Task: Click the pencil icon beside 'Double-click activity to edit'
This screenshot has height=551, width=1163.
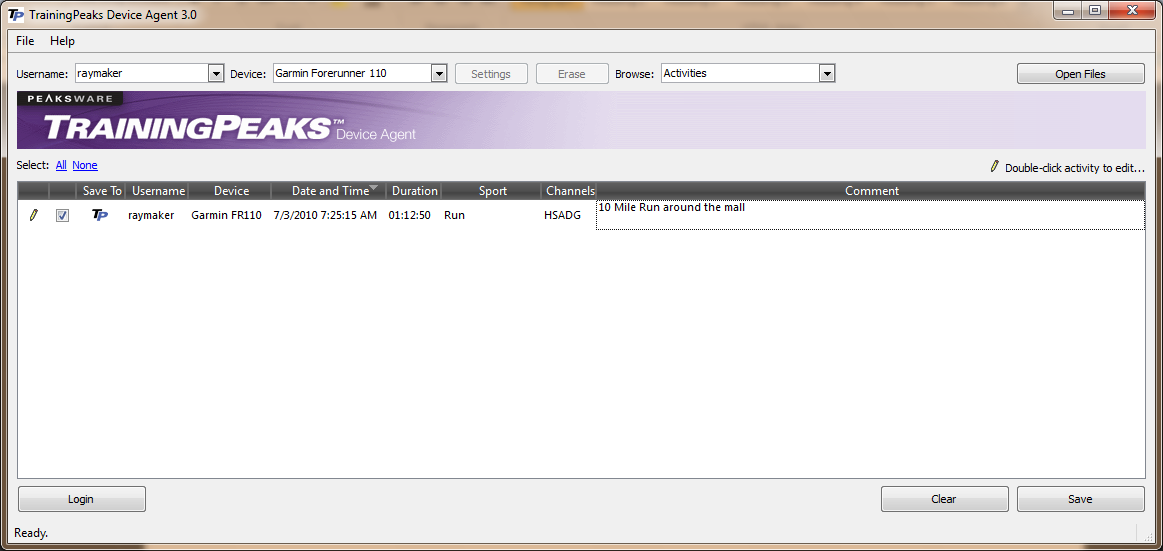Action: tap(995, 167)
